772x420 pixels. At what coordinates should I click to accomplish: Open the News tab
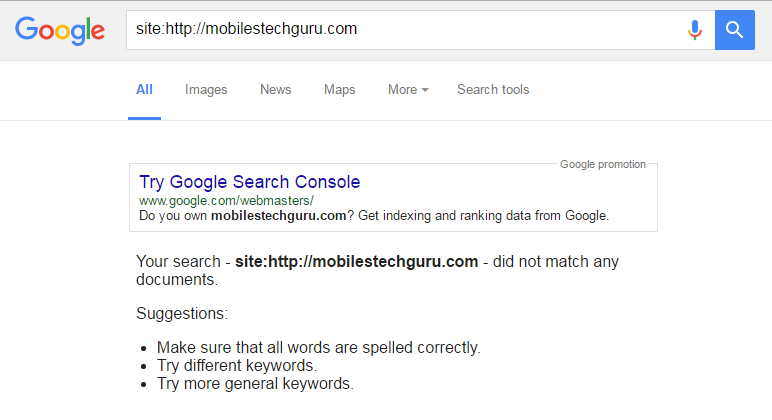275,90
